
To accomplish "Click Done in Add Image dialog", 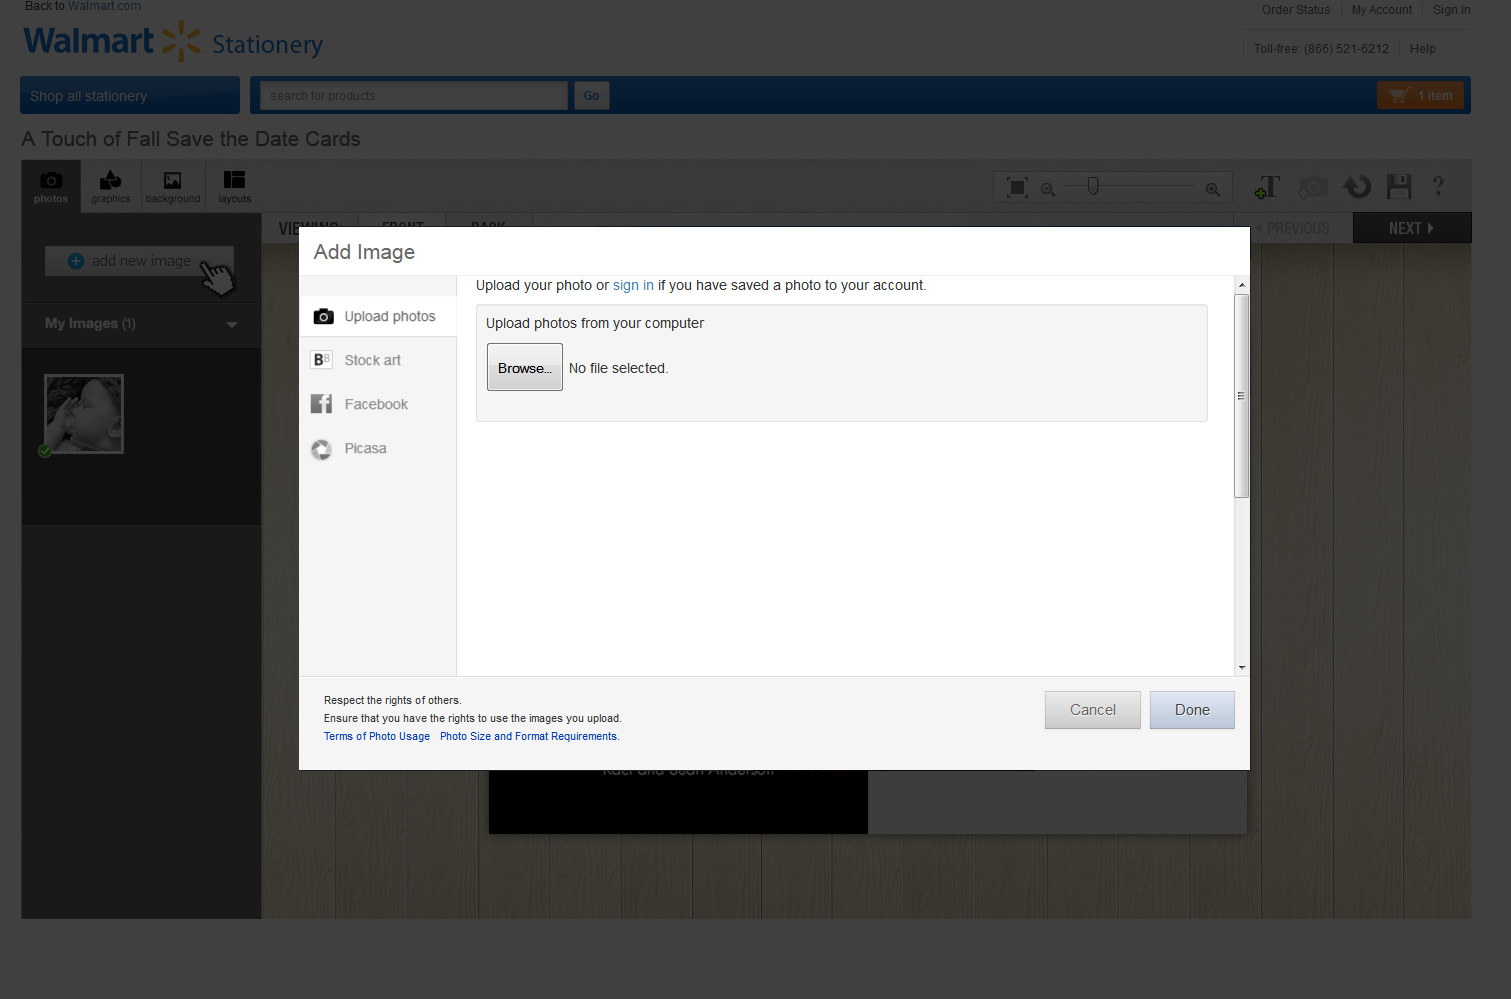I will [1191, 710].
